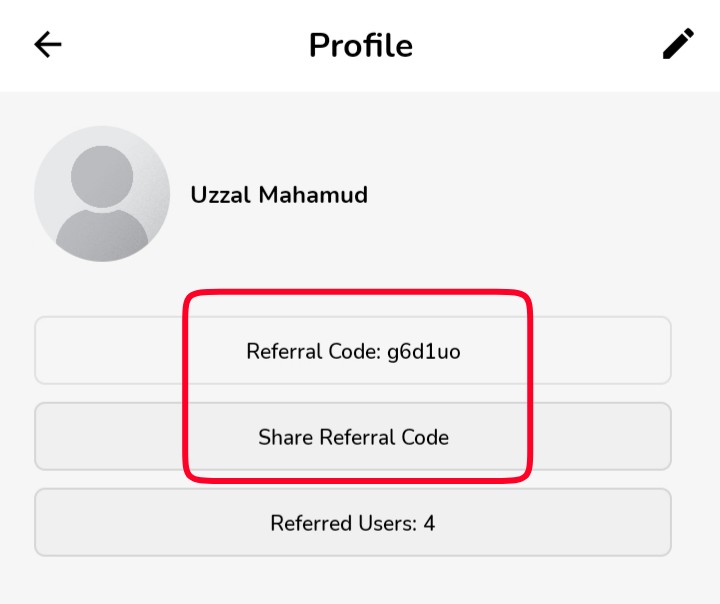Tap the gray silhouette shoulders in the avatar
The width and height of the screenshot is (720, 604).
(x=102, y=235)
